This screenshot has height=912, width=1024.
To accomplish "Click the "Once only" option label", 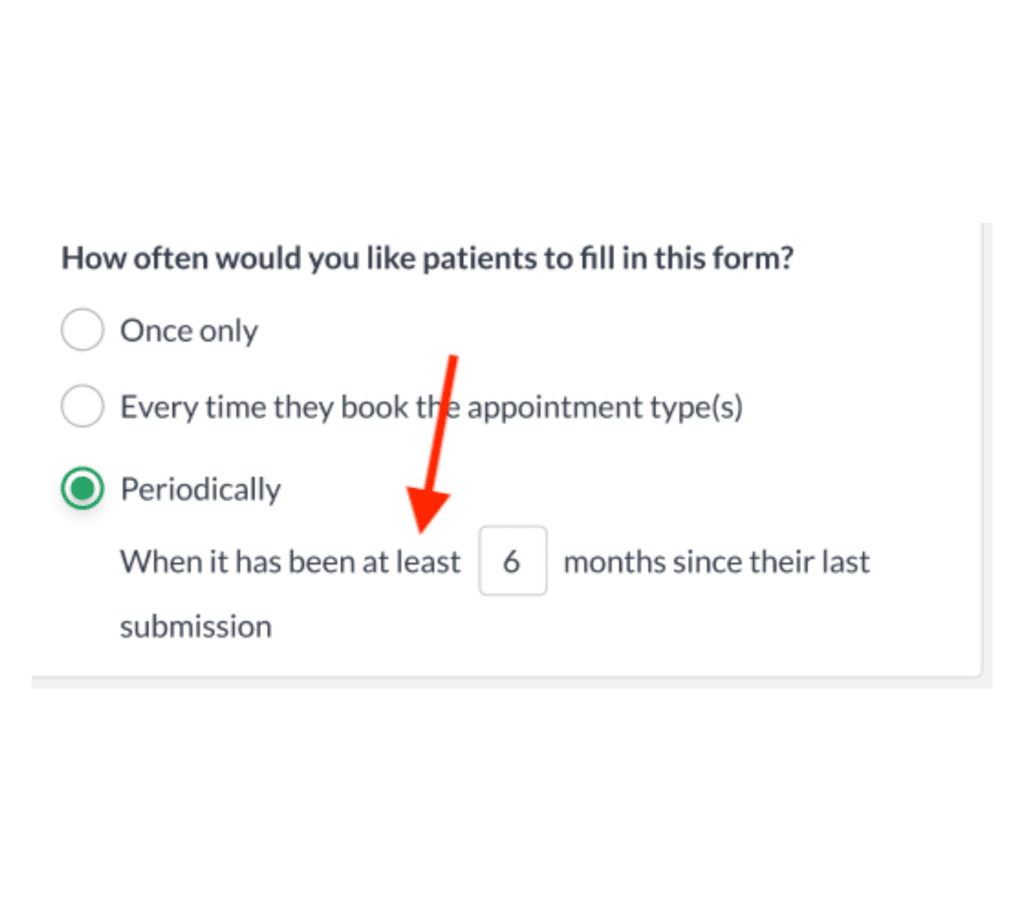I will (x=189, y=331).
